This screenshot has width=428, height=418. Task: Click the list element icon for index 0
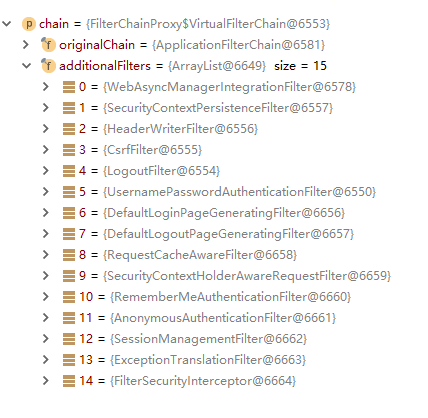pos(69,87)
